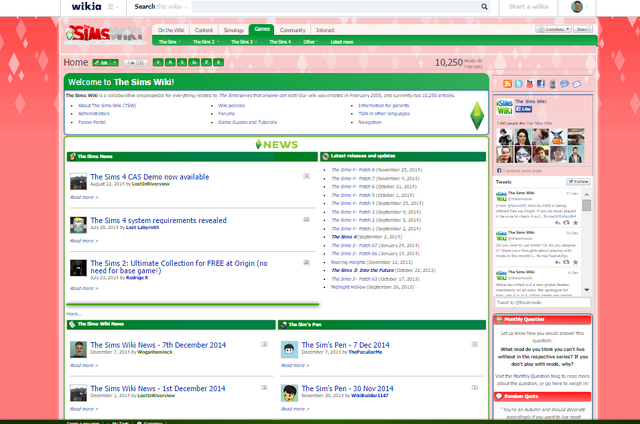Expand the Edit button dropdown arrow

[115, 62]
